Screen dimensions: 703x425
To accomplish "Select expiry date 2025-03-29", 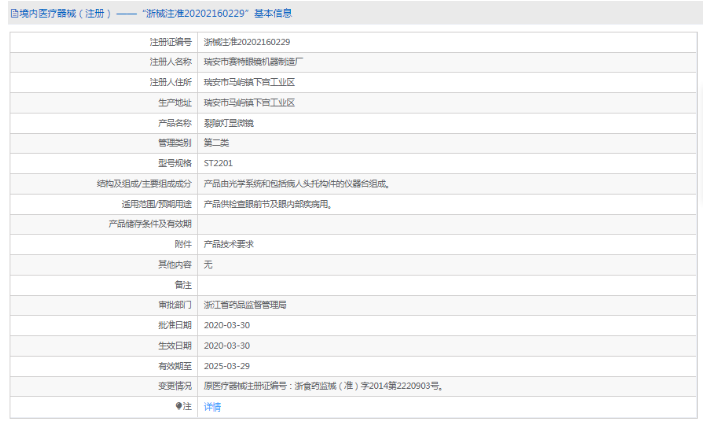I will point(226,365).
